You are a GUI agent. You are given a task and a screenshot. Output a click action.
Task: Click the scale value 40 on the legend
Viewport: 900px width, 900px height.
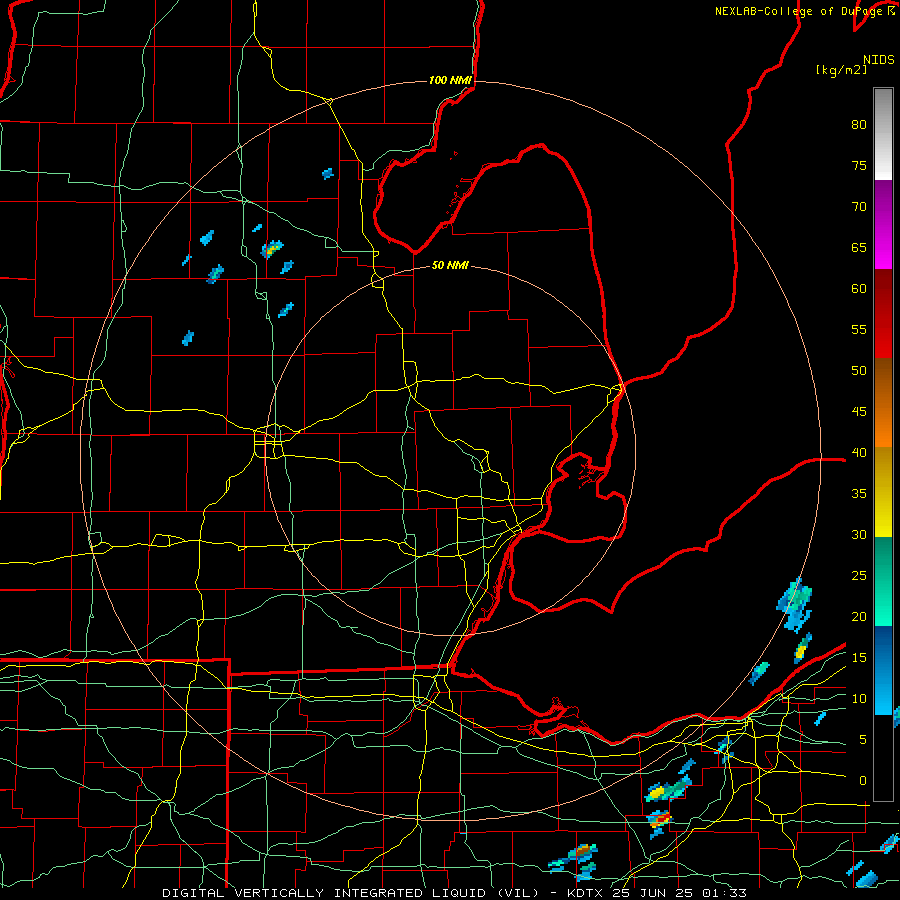(859, 452)
